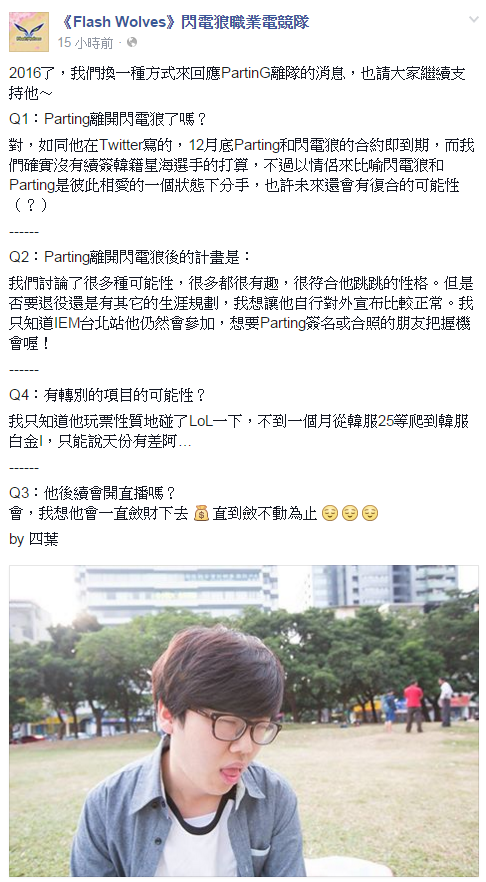Click the author signature by 四葉
This screenshot has height=882, width=486.
tap(34, 539)
